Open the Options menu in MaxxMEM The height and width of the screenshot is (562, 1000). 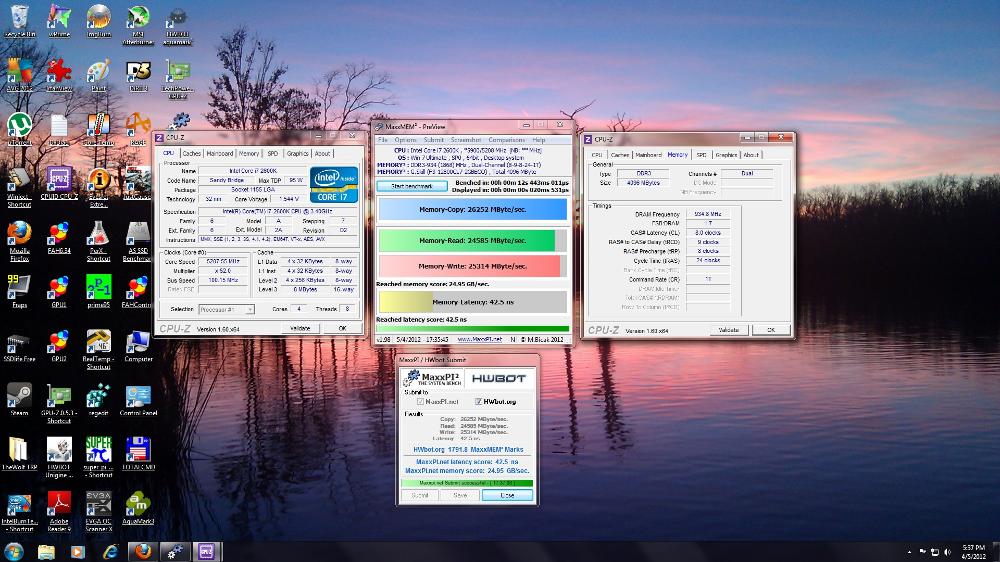tap(405, 140)
